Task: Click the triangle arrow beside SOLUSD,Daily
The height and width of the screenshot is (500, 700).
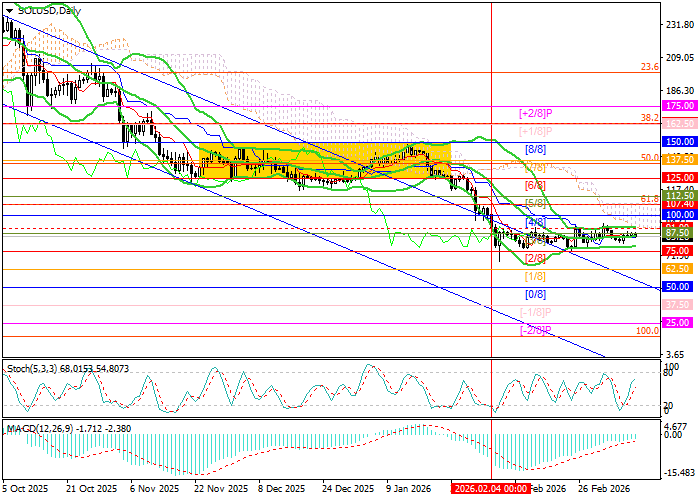Action: 7,10
